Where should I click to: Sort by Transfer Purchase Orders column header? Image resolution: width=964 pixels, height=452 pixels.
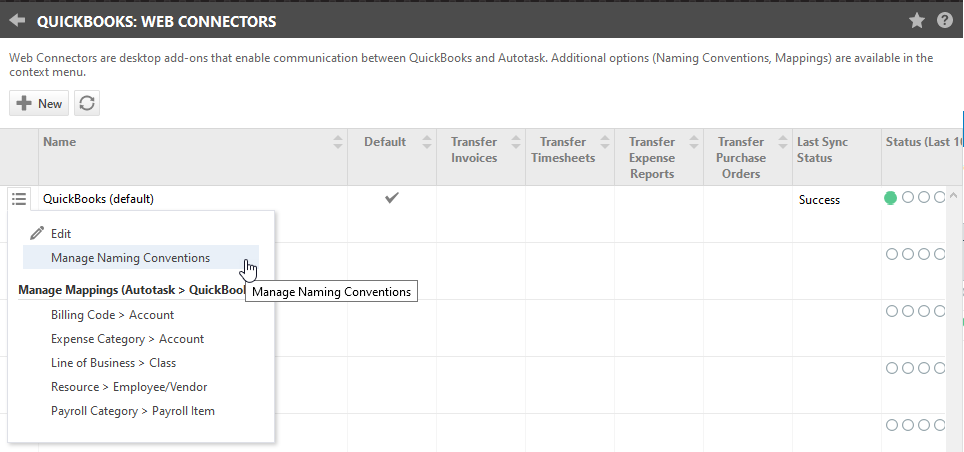coord(748,157)
